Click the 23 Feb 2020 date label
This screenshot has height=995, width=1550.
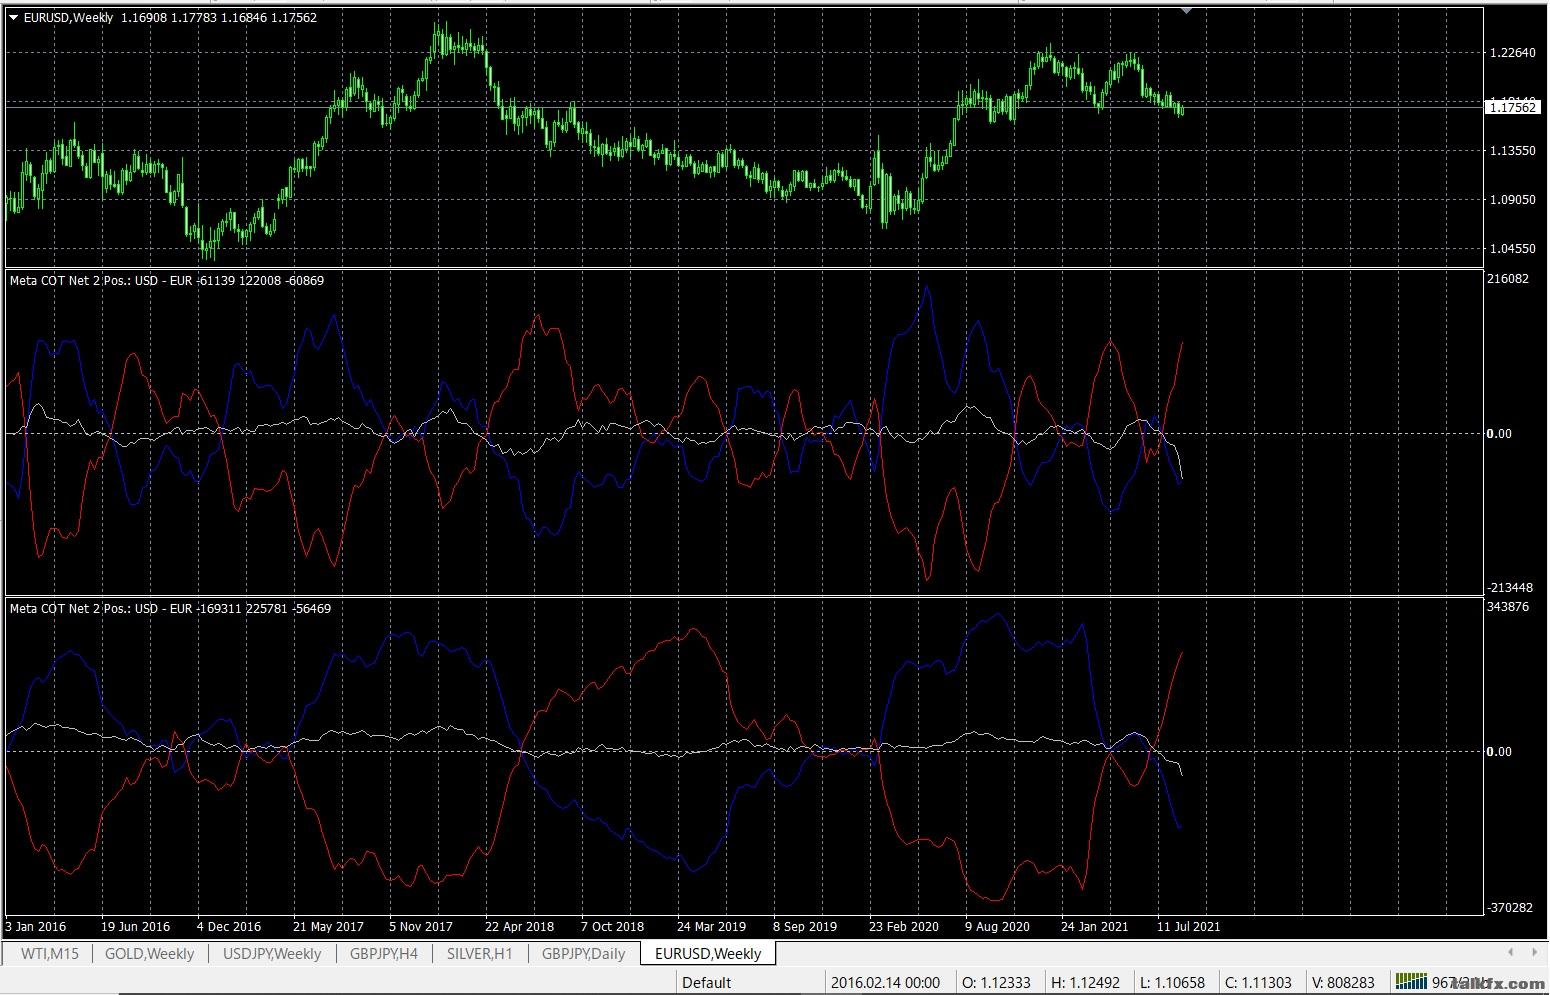click(x=904, y=927)
